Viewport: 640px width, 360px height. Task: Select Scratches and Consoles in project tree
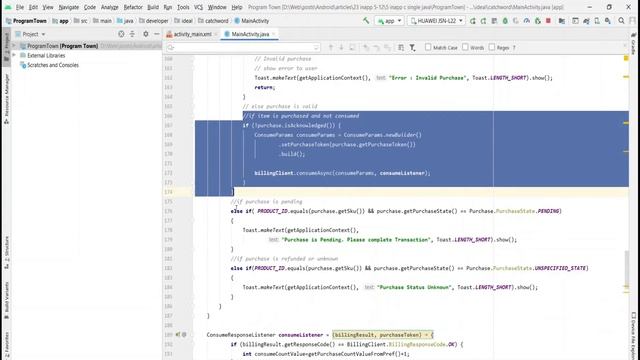pos(52,65)
